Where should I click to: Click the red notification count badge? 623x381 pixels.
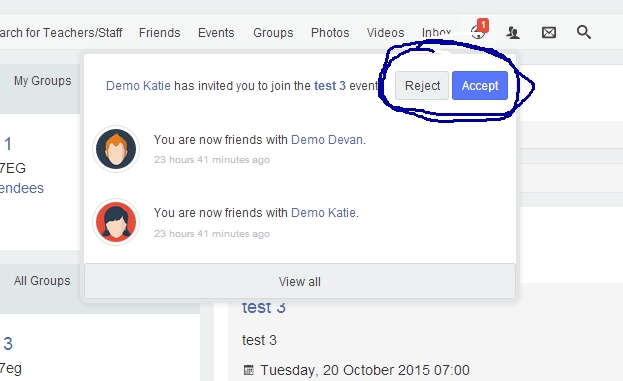click(x=483, y=25)
